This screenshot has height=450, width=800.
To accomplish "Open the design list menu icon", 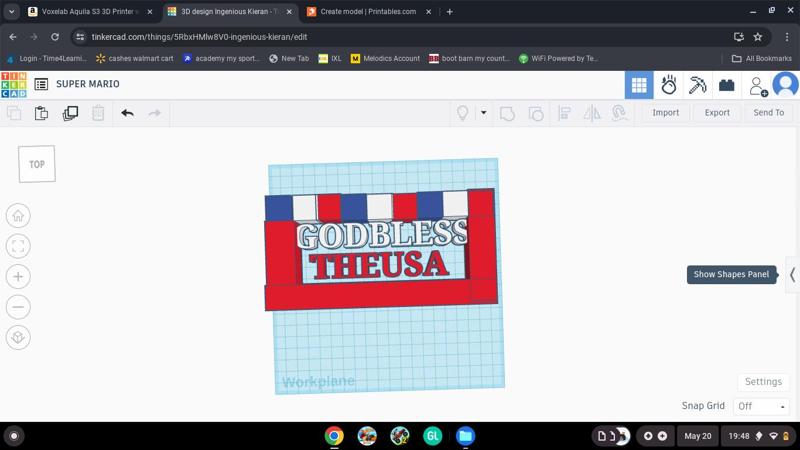I will pyautogui.click(x=41, y=84).
